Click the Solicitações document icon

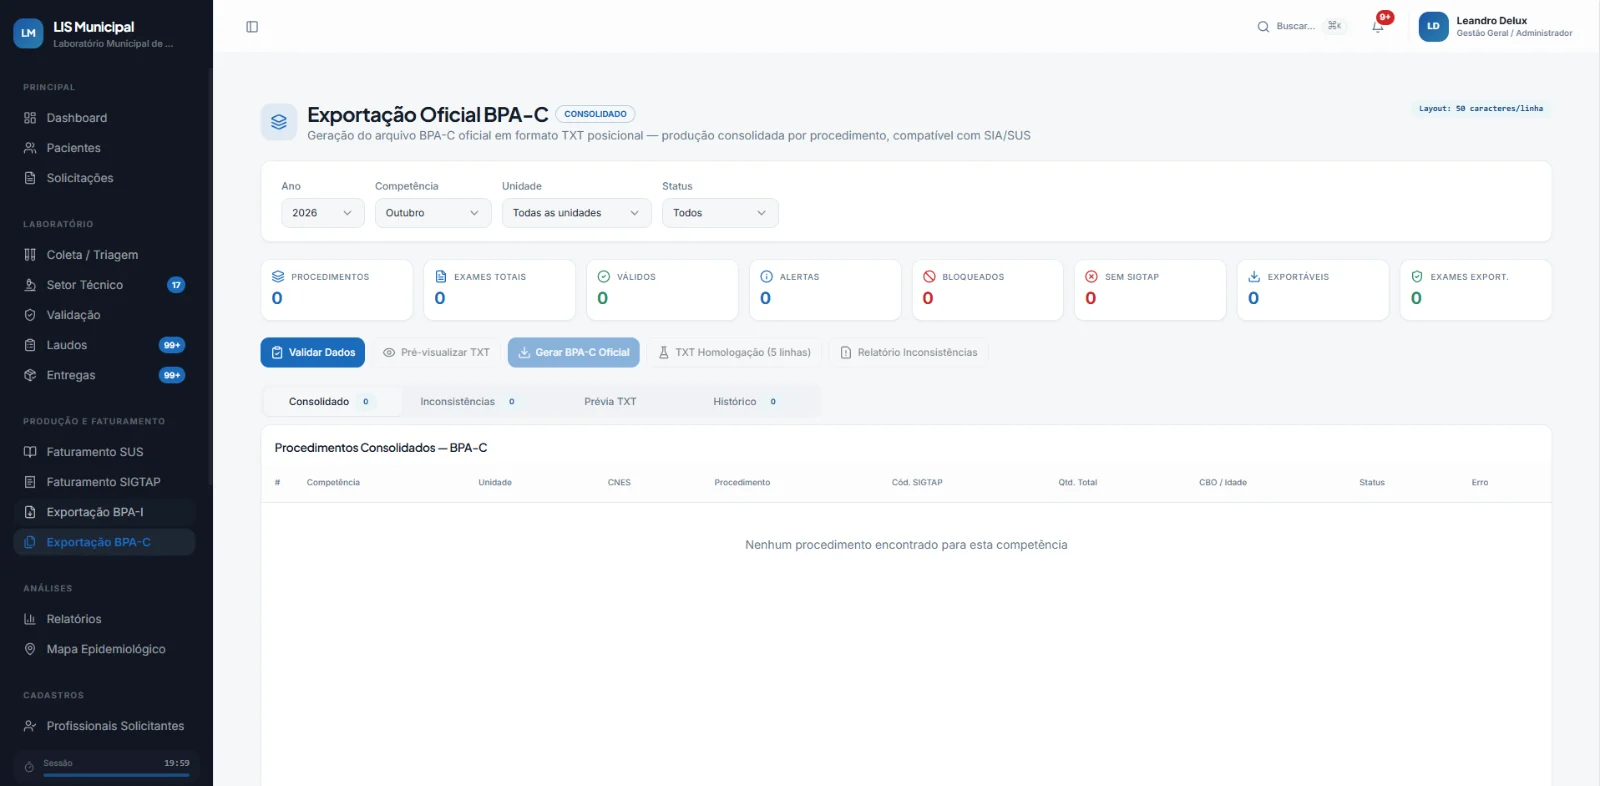click(30, 178)
